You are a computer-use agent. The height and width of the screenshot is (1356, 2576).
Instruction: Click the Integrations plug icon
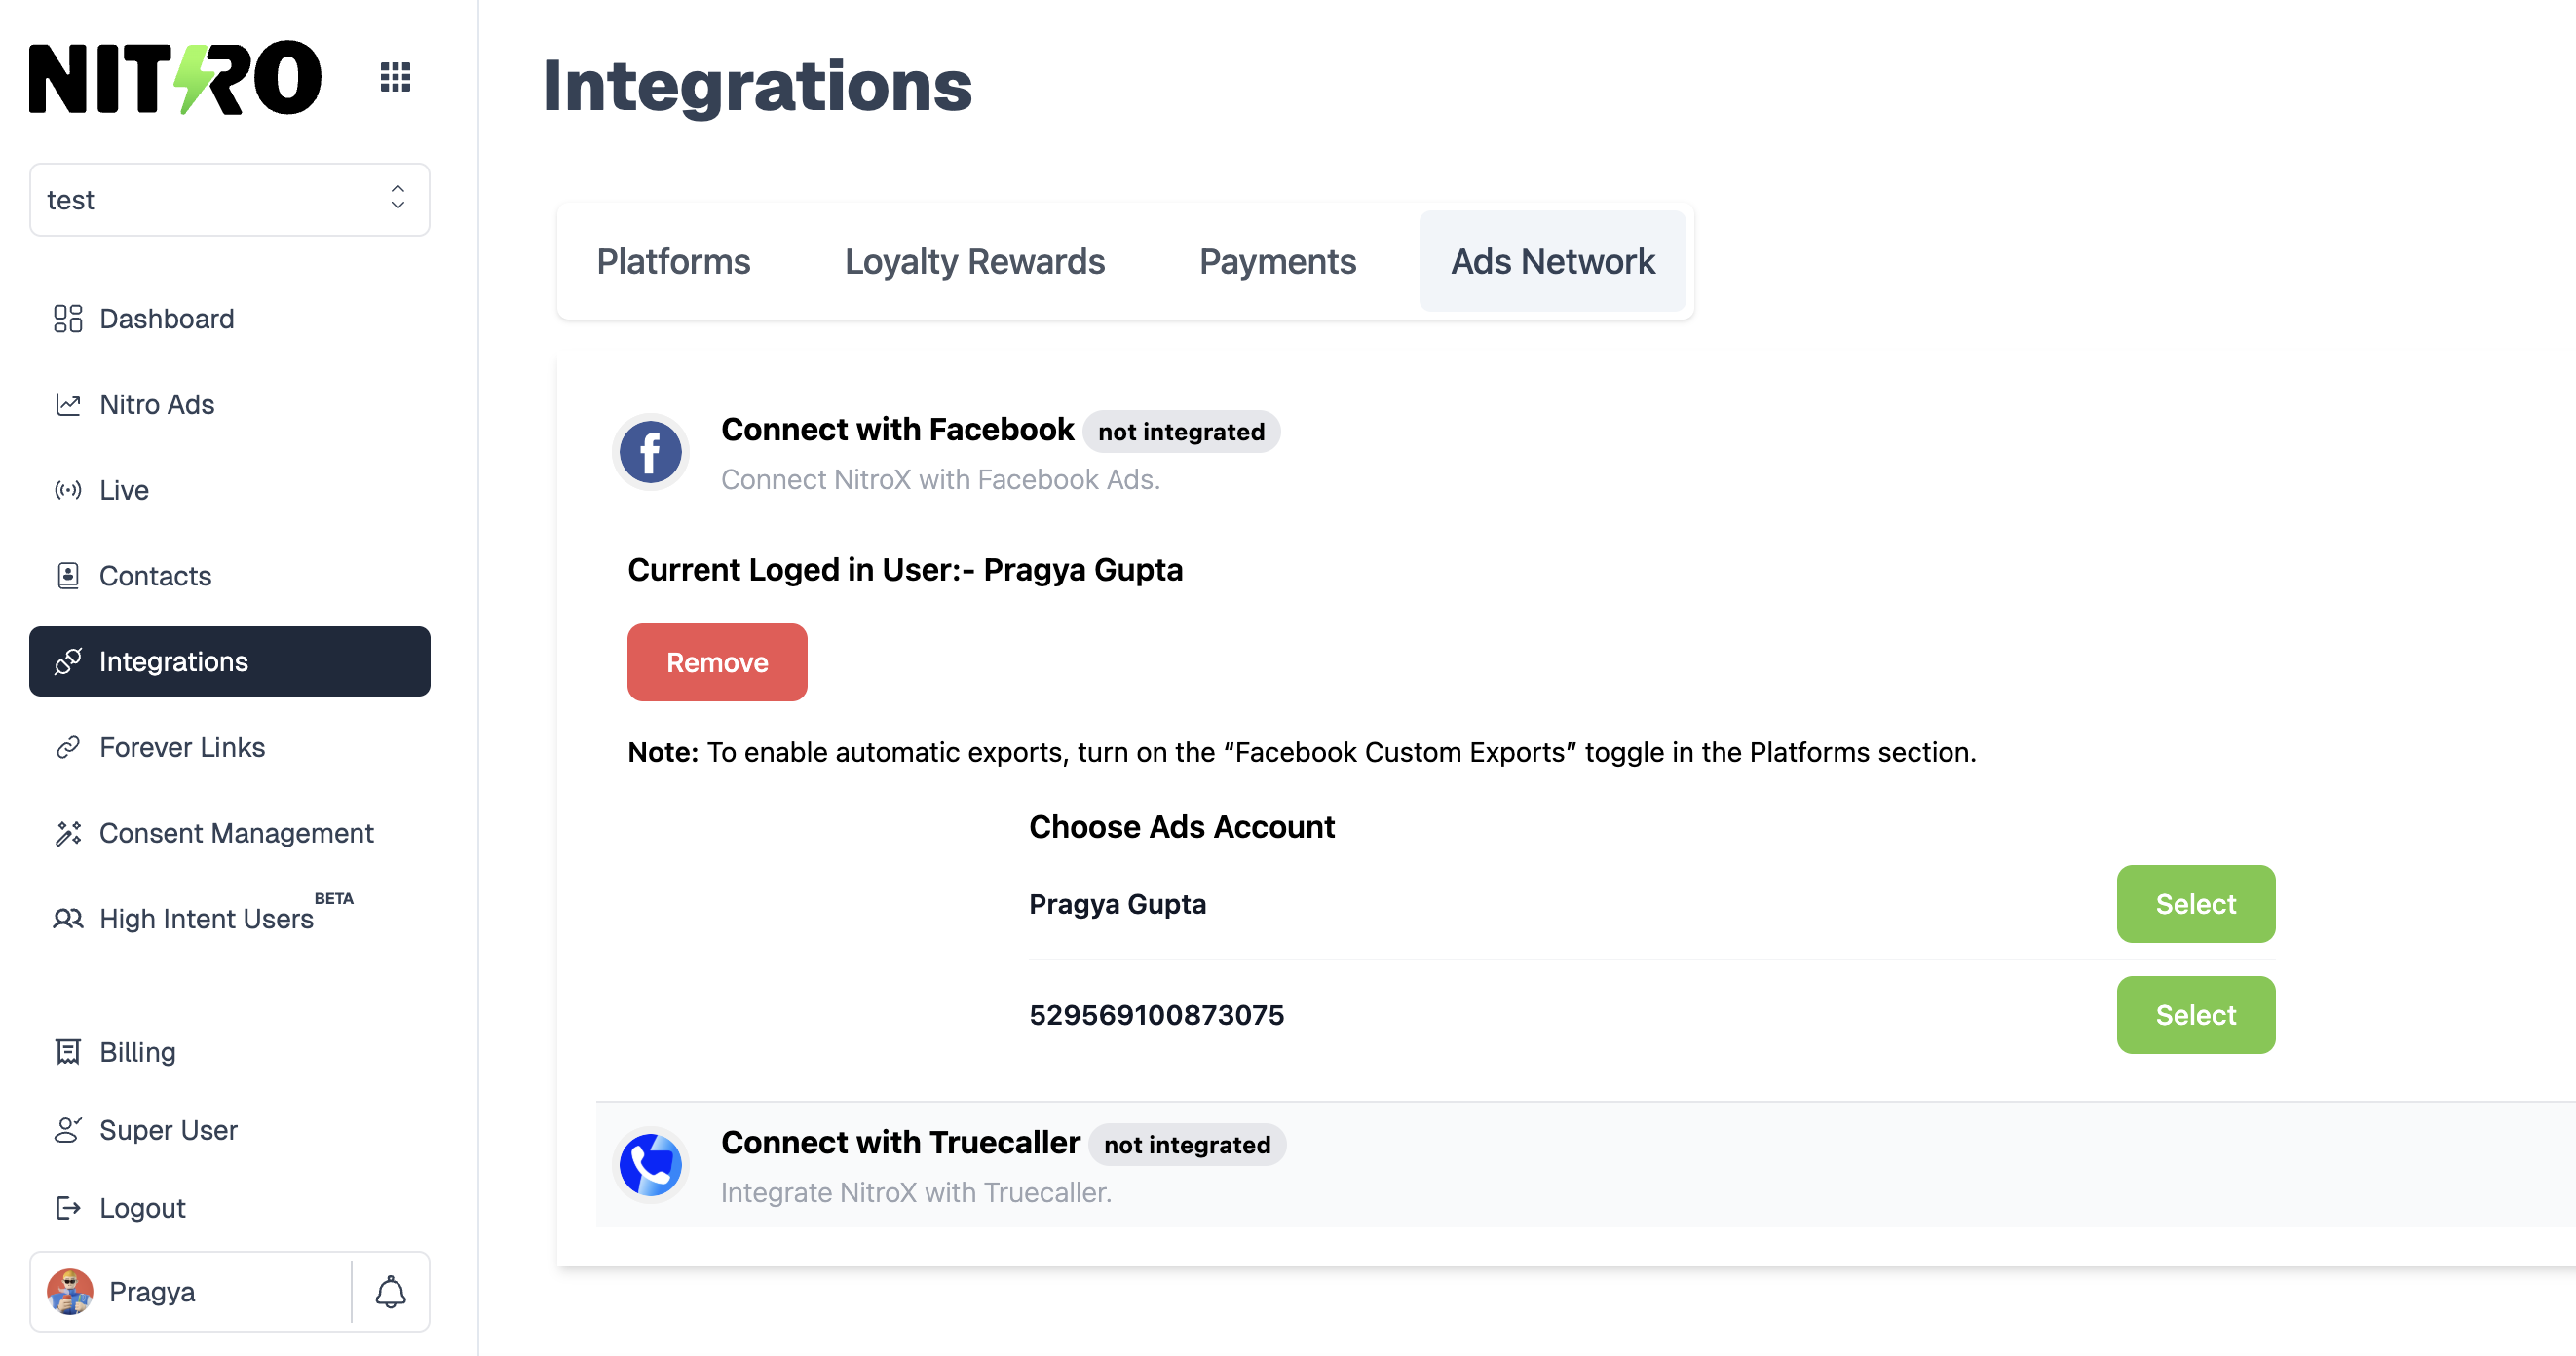(68, 661)
